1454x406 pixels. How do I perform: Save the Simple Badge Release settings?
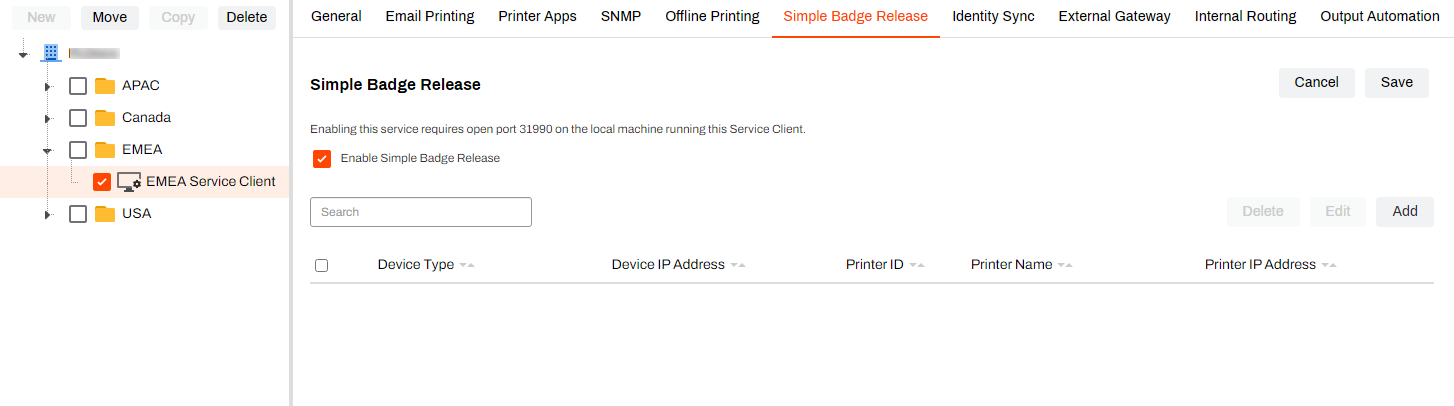1397,83
